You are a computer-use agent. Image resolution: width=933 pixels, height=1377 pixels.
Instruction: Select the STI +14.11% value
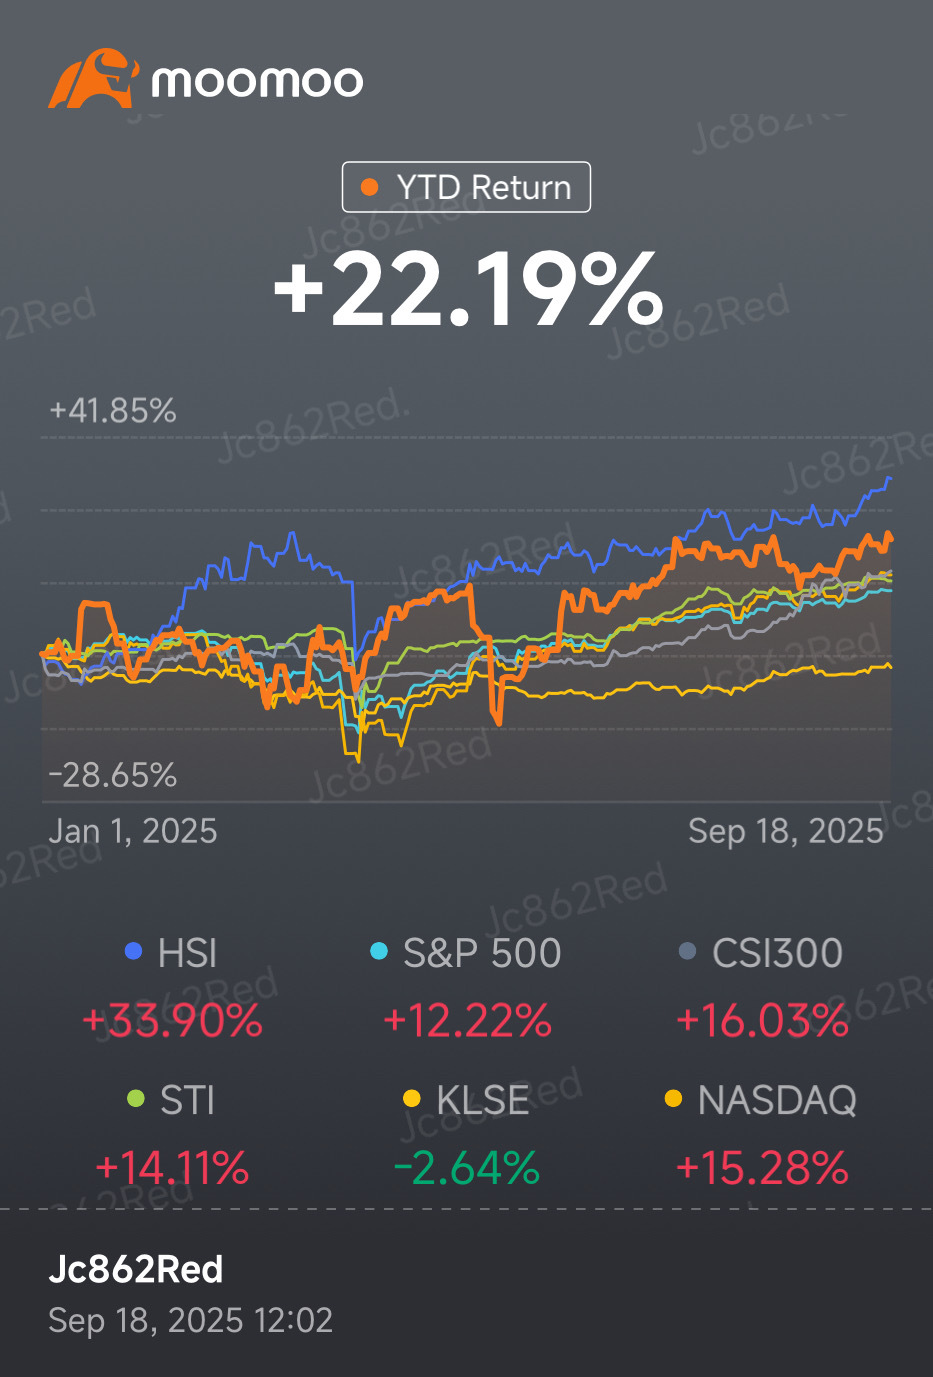172,1168
